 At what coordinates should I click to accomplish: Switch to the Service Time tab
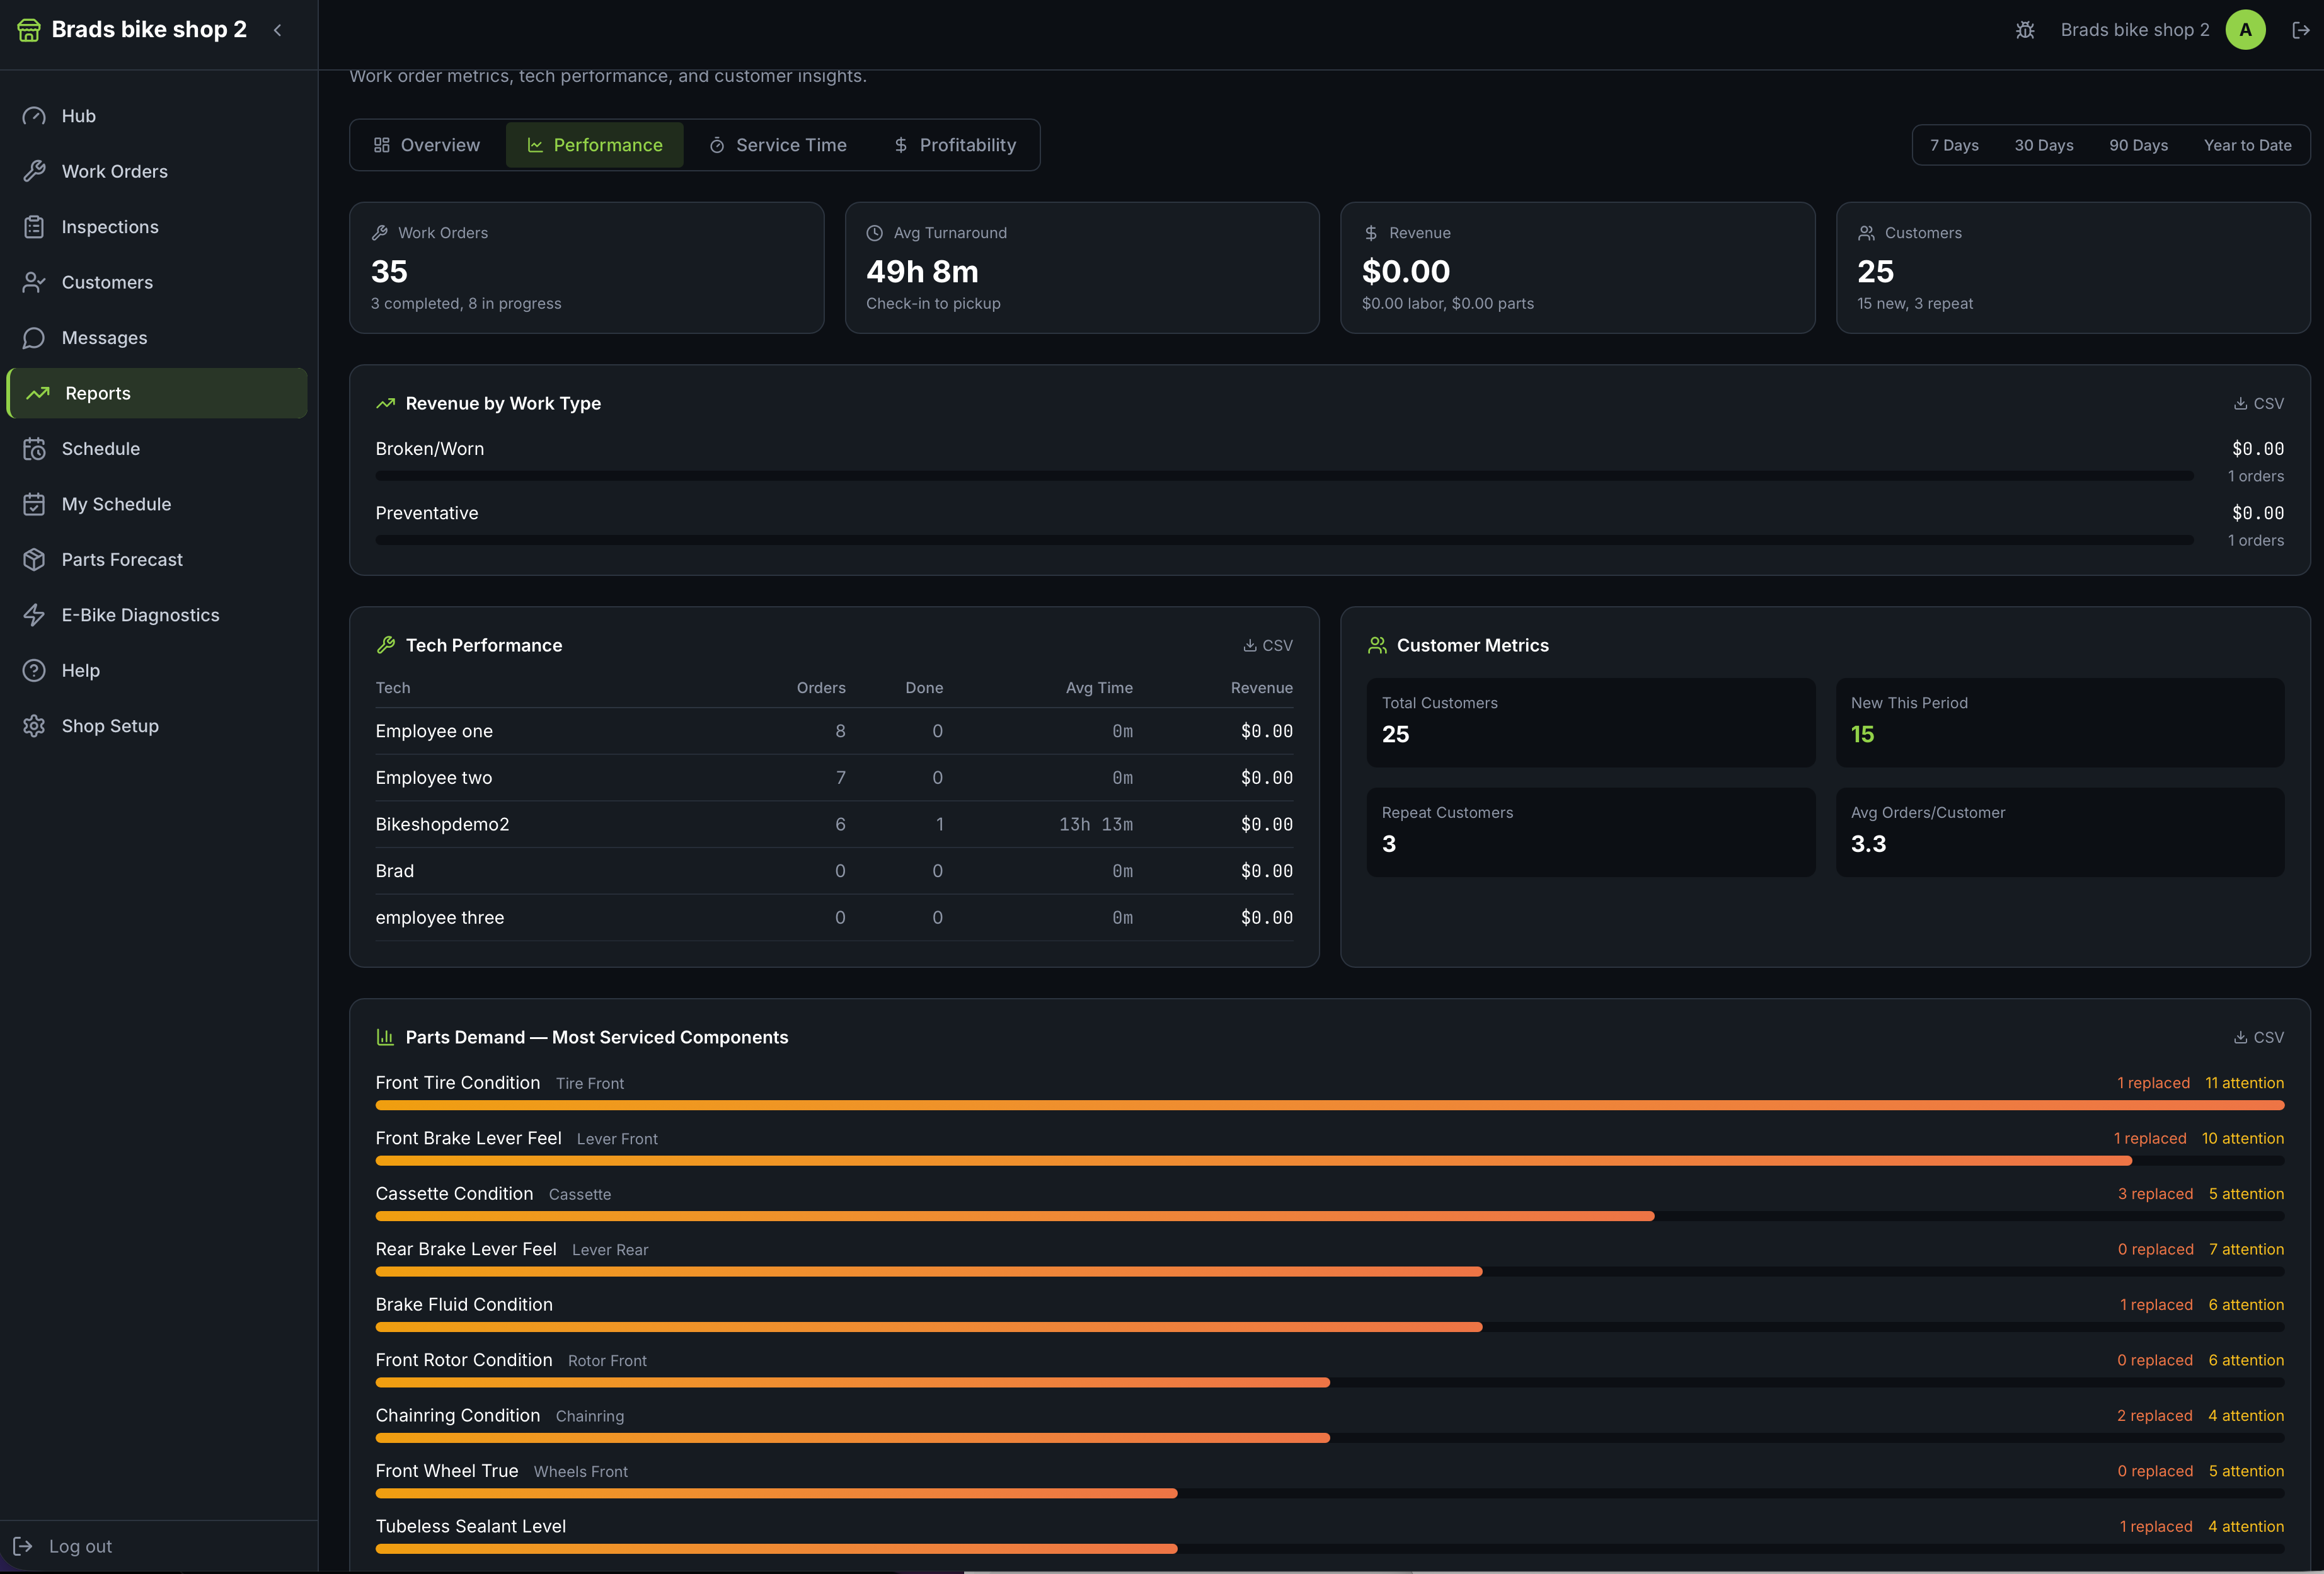pos(778,145)
